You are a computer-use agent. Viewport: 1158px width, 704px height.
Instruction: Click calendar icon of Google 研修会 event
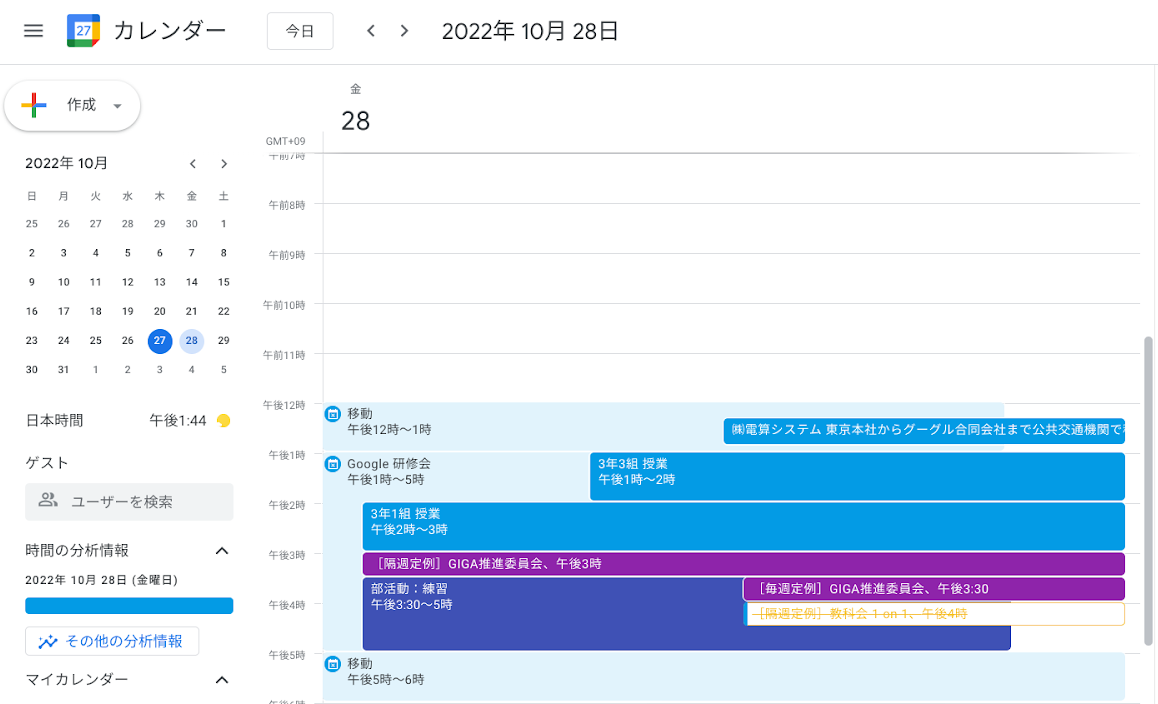(x=333, y=464)
